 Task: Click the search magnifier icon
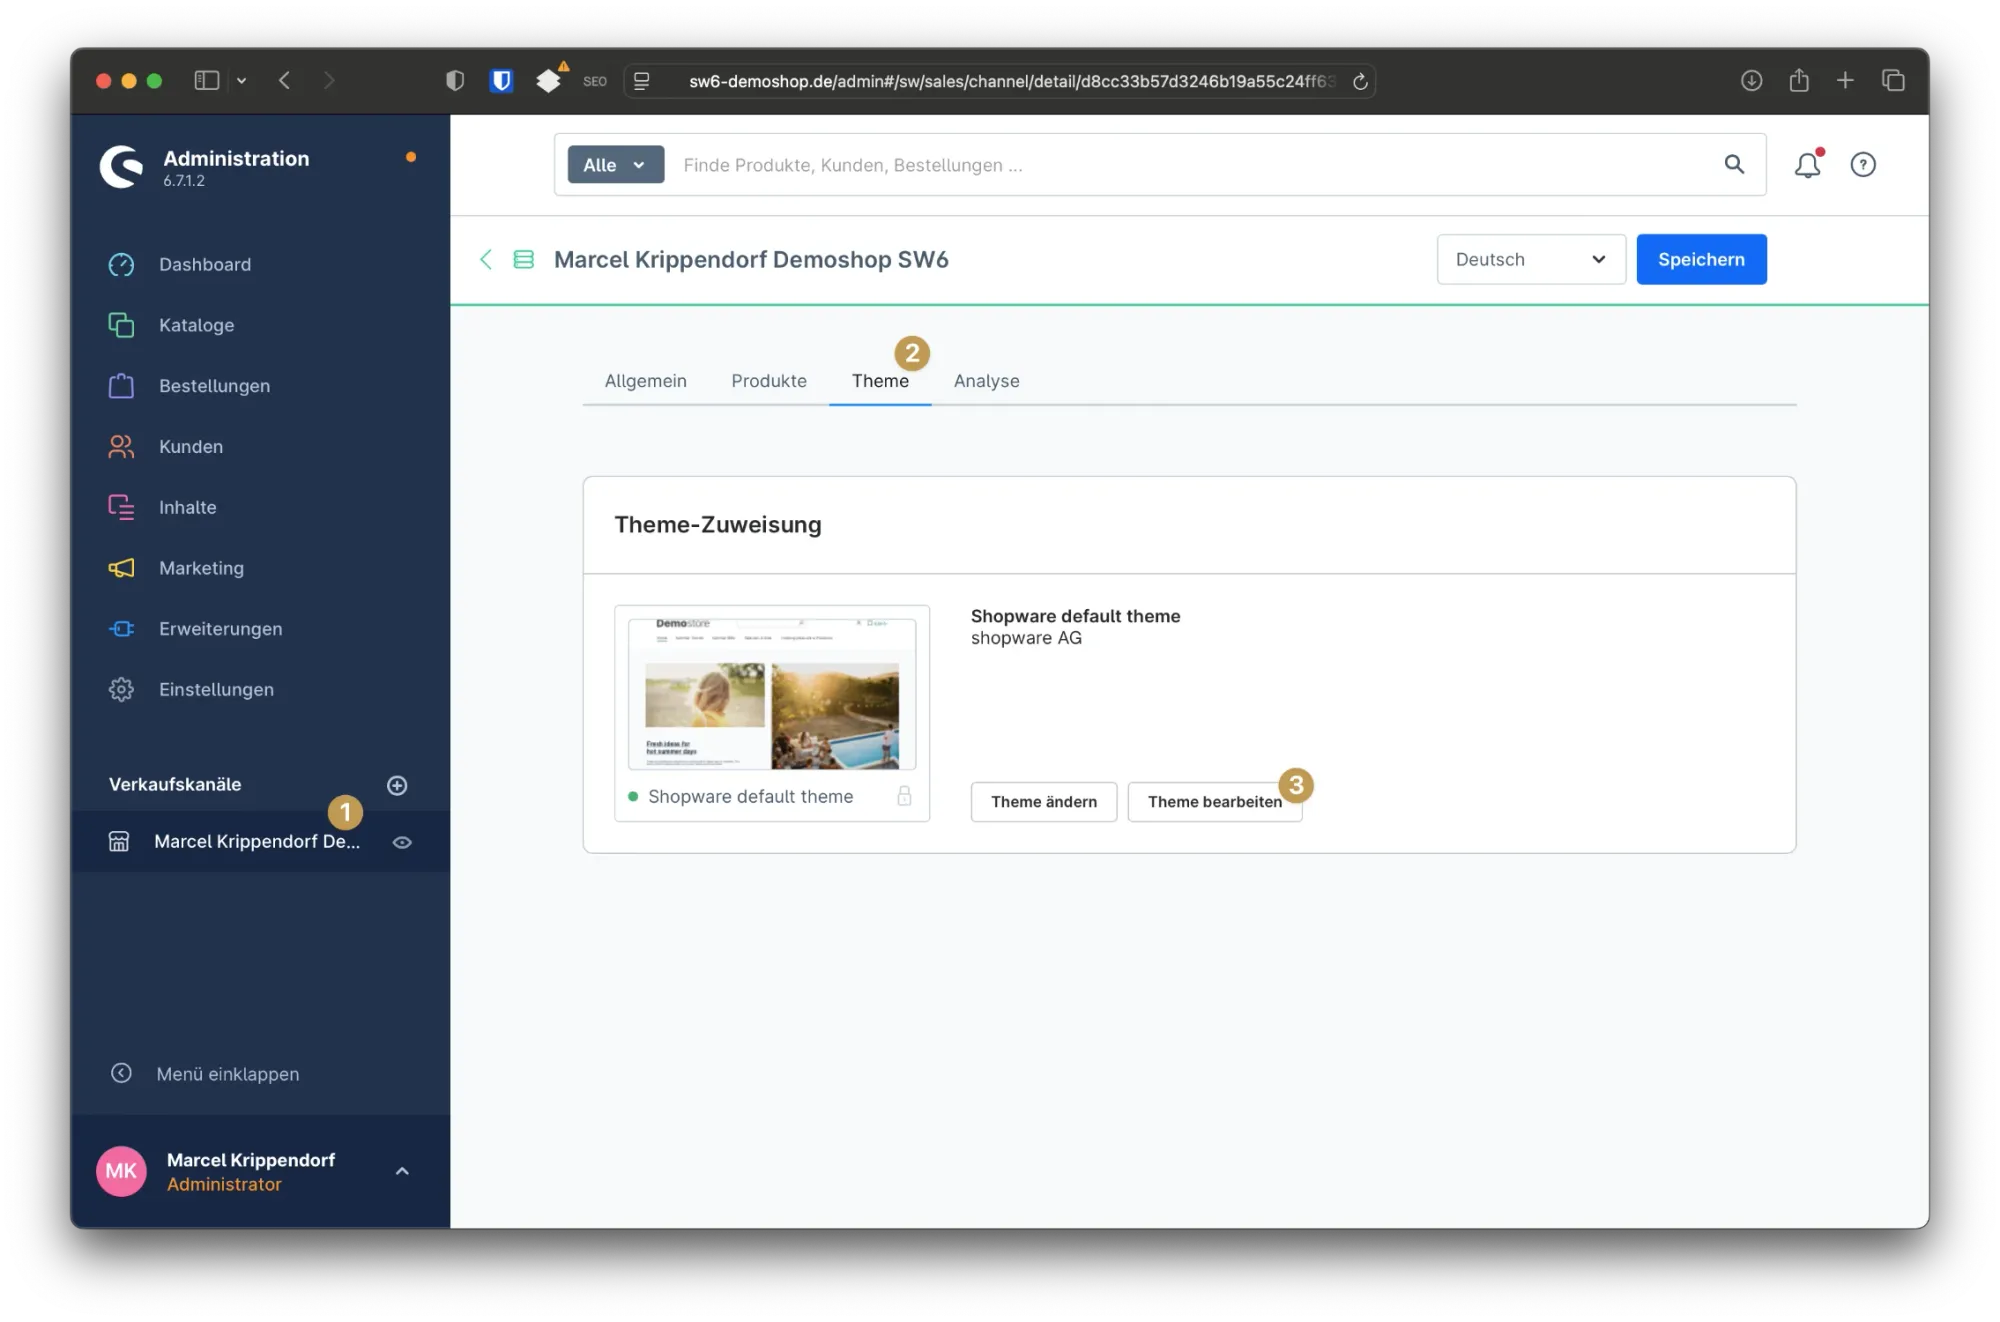coord(1734,165)
